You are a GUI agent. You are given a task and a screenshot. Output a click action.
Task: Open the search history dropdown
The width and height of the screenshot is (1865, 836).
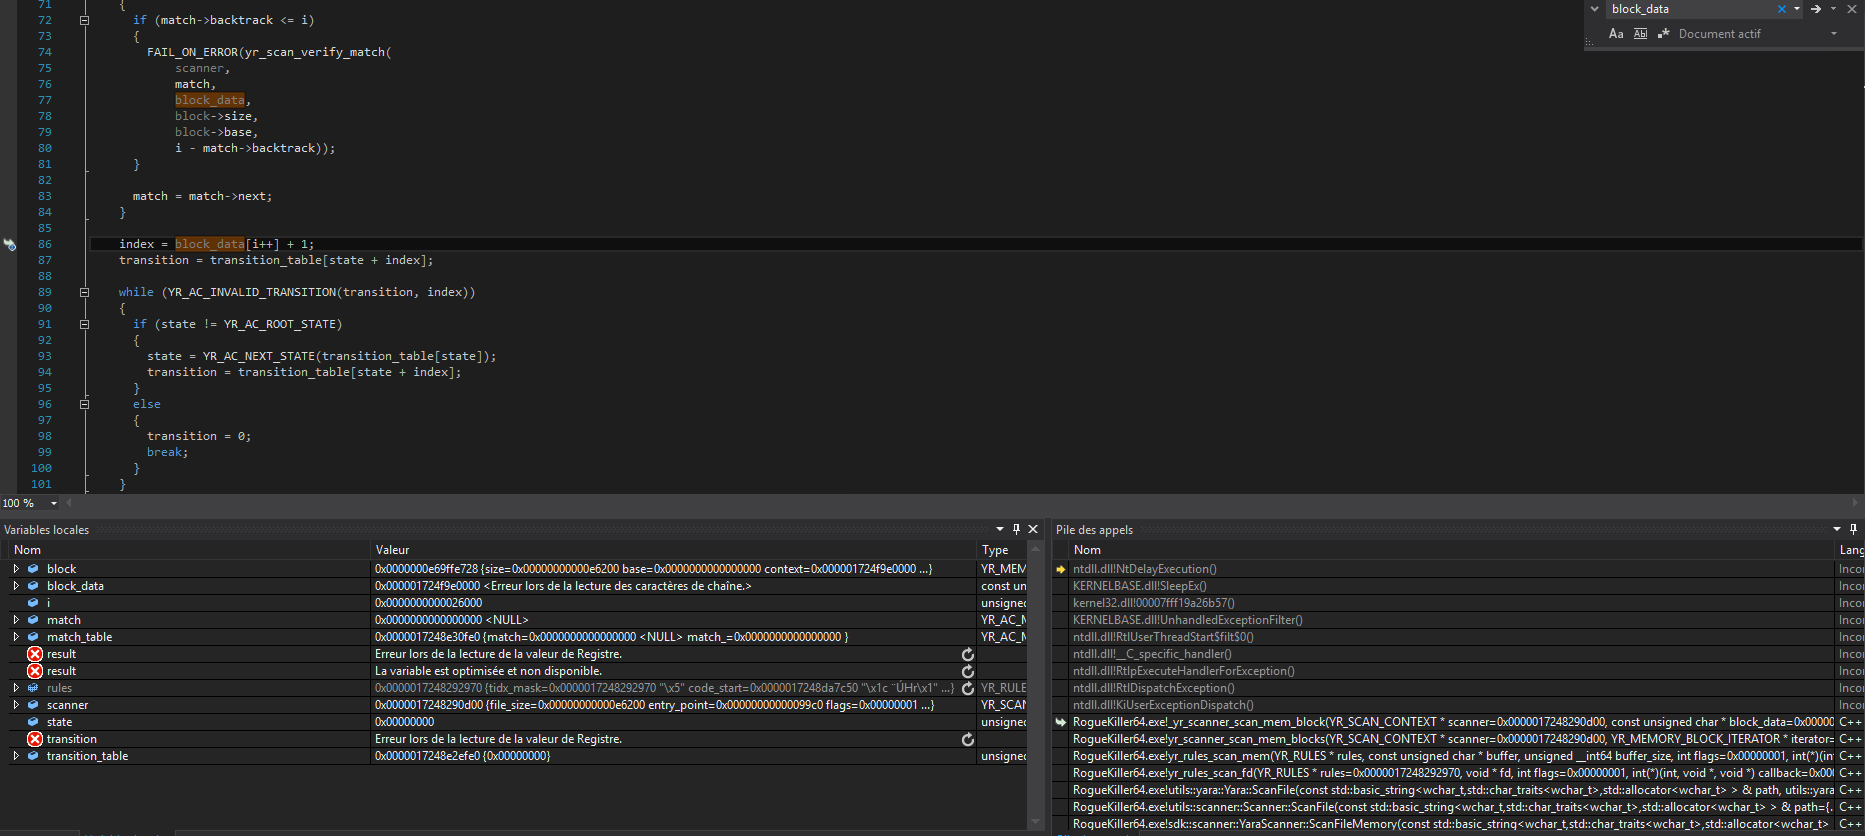[1797, 9]
